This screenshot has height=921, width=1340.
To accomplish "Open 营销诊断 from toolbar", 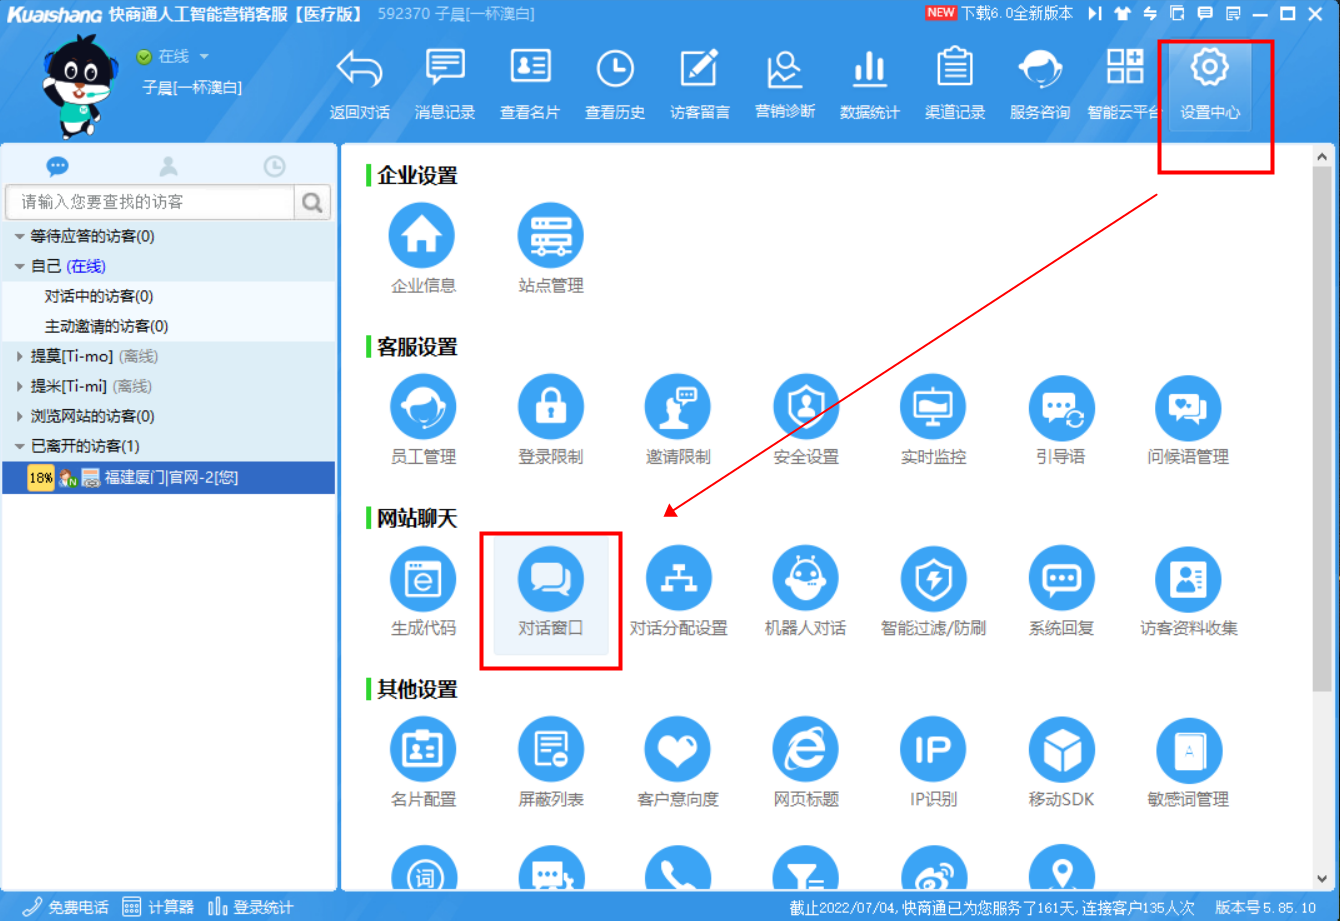I will tap(785, 85).
